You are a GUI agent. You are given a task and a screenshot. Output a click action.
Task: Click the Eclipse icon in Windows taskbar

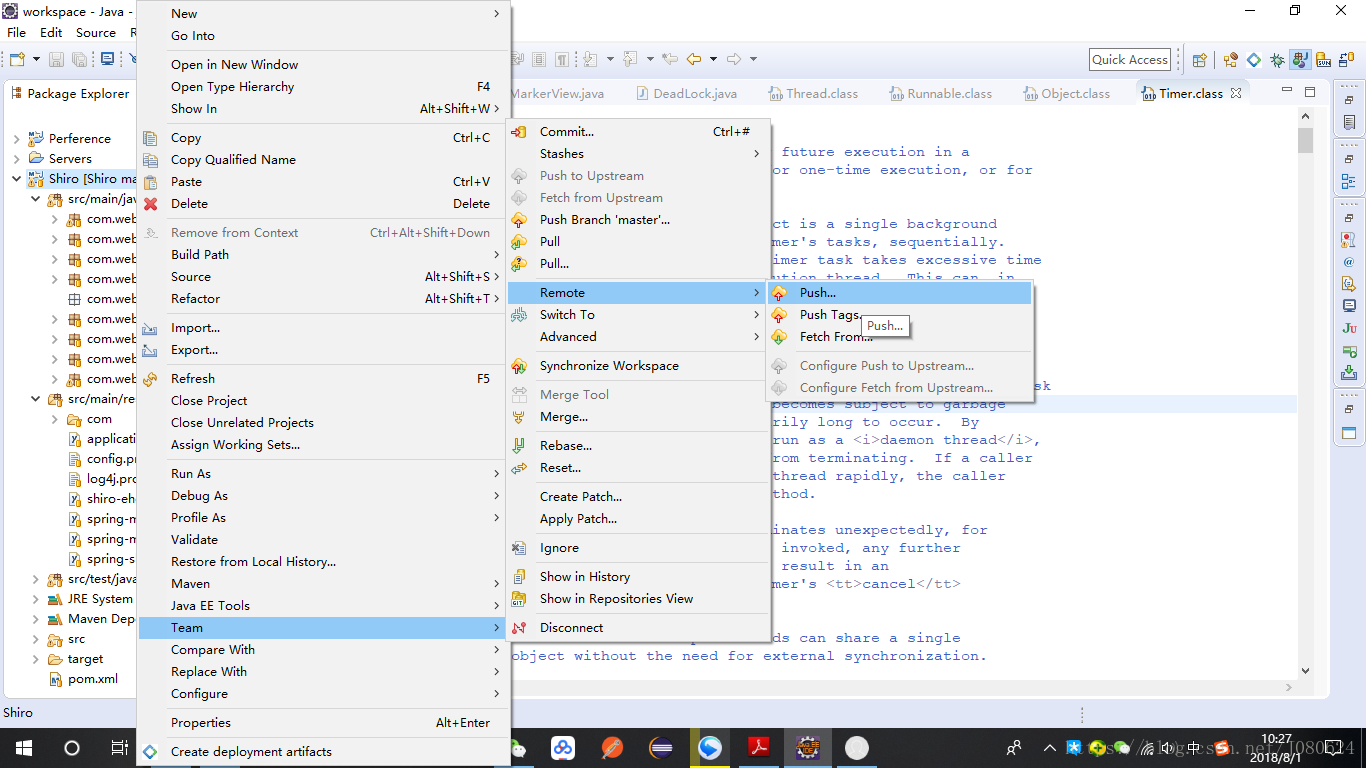[x=661, y=748]
